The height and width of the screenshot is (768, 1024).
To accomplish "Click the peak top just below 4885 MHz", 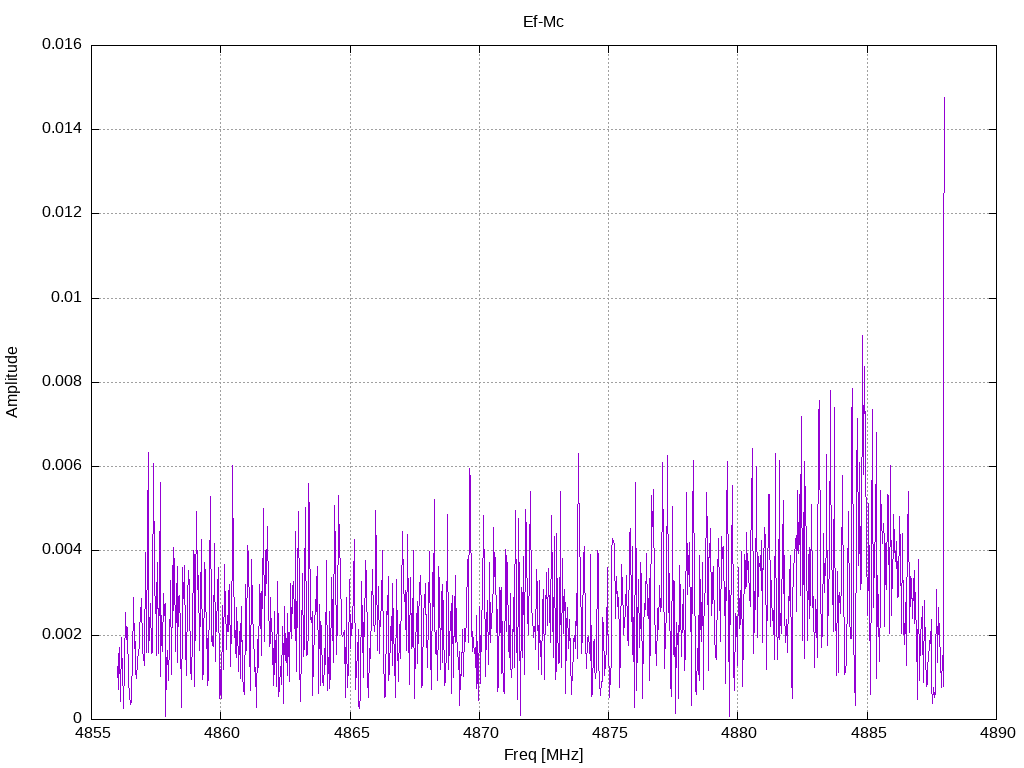I will click(x=862, y=336).
